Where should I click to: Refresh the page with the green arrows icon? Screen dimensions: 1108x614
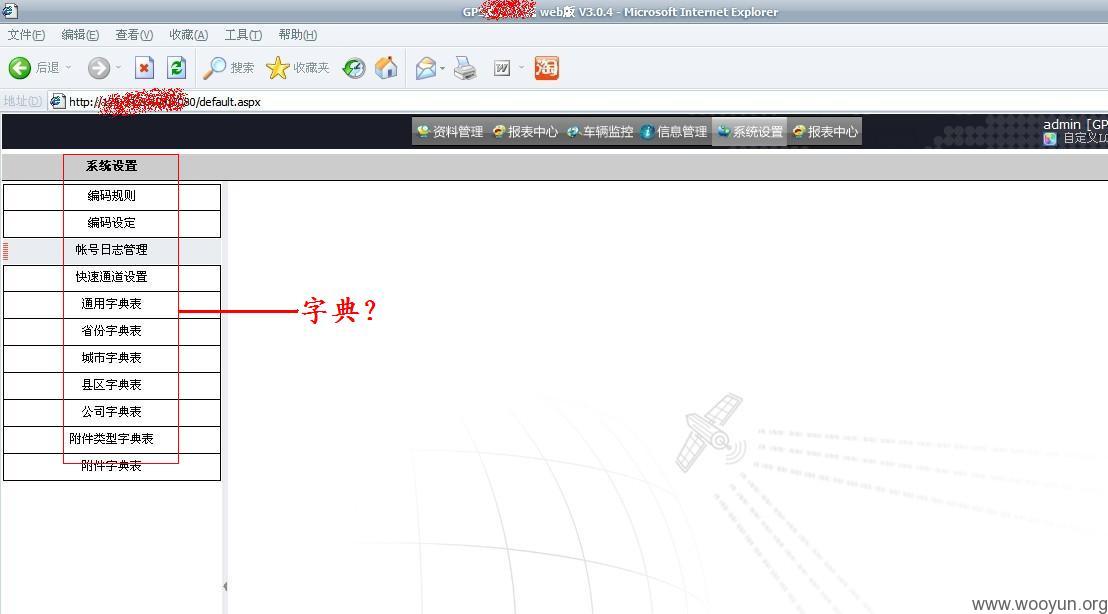click(x=176, y=68)
